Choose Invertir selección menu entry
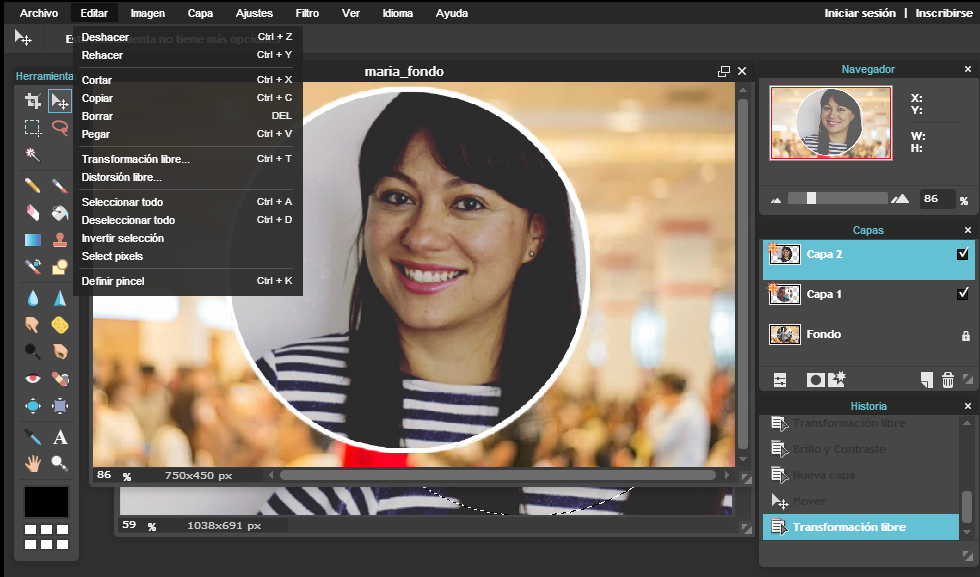Screen dimensions: 980x577 (187, 238)
